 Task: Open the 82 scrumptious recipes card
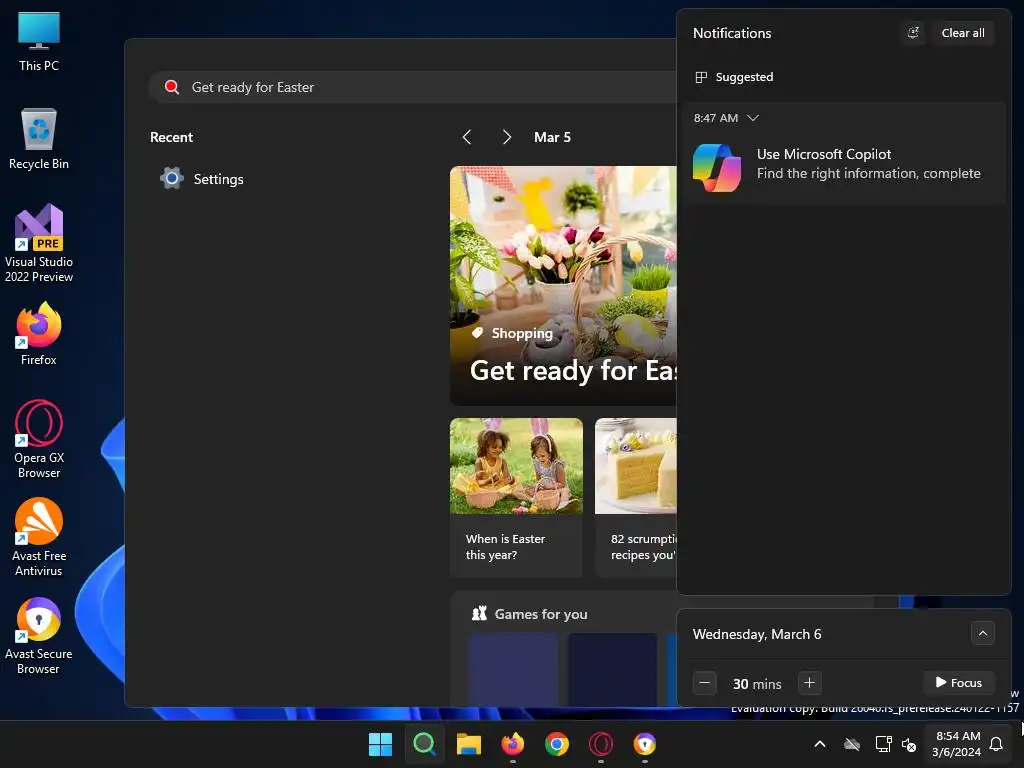tap(635, 497)
